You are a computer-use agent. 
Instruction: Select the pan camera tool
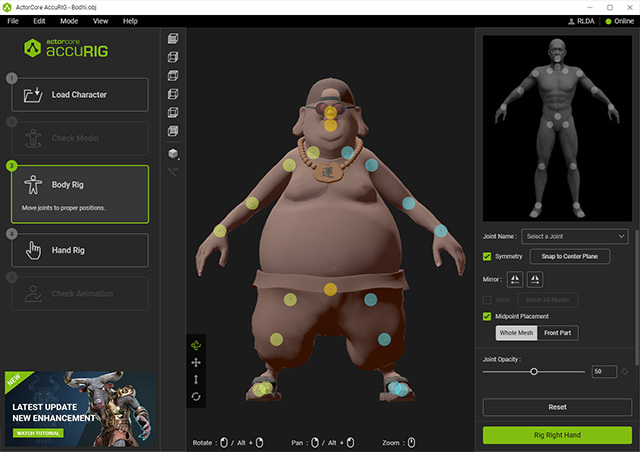[x=196, y=362]
